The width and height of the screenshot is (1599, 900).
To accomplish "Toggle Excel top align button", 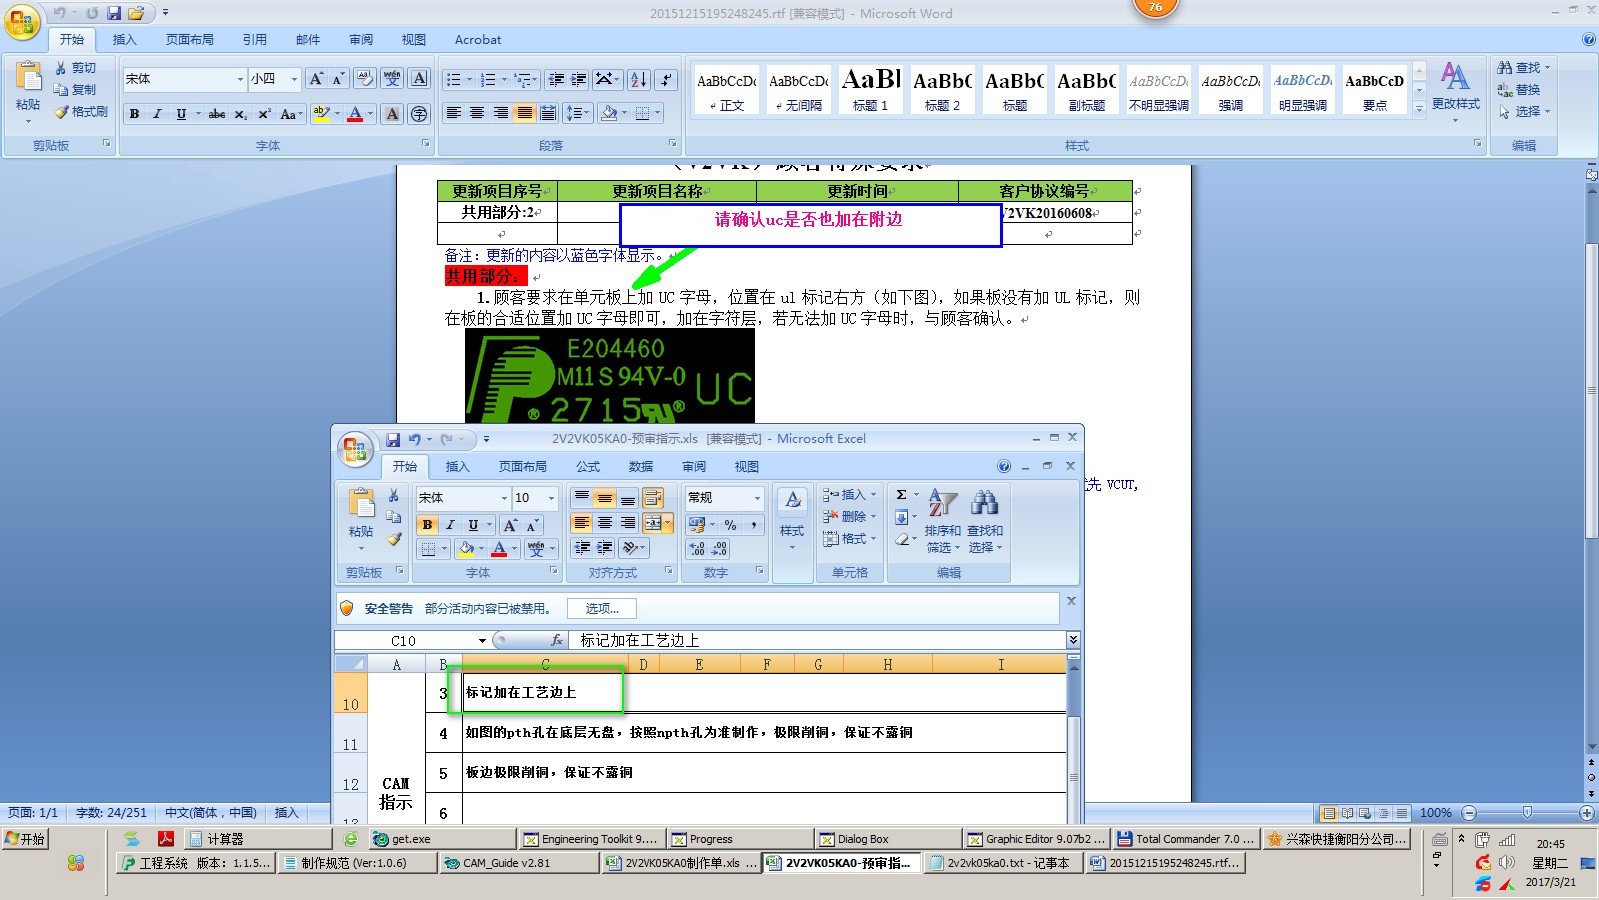I will pyautogui.click(x=582, y=498).
